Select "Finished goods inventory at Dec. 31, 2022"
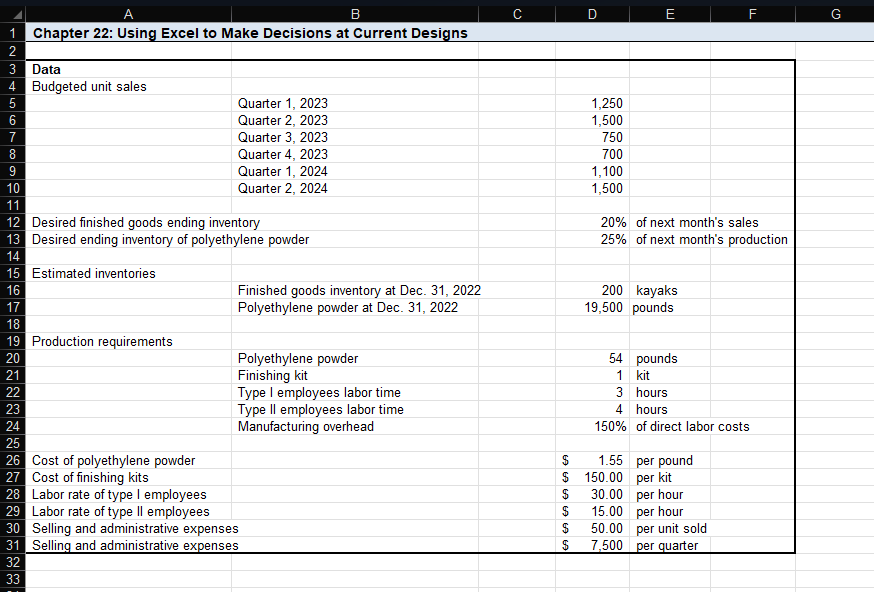 (x=359, y=290)
